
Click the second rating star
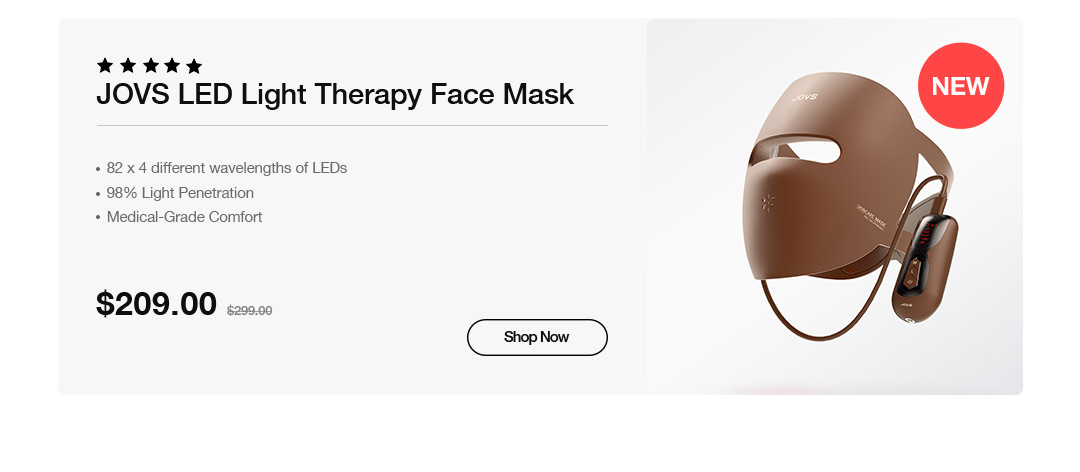[x=127, y=65]
